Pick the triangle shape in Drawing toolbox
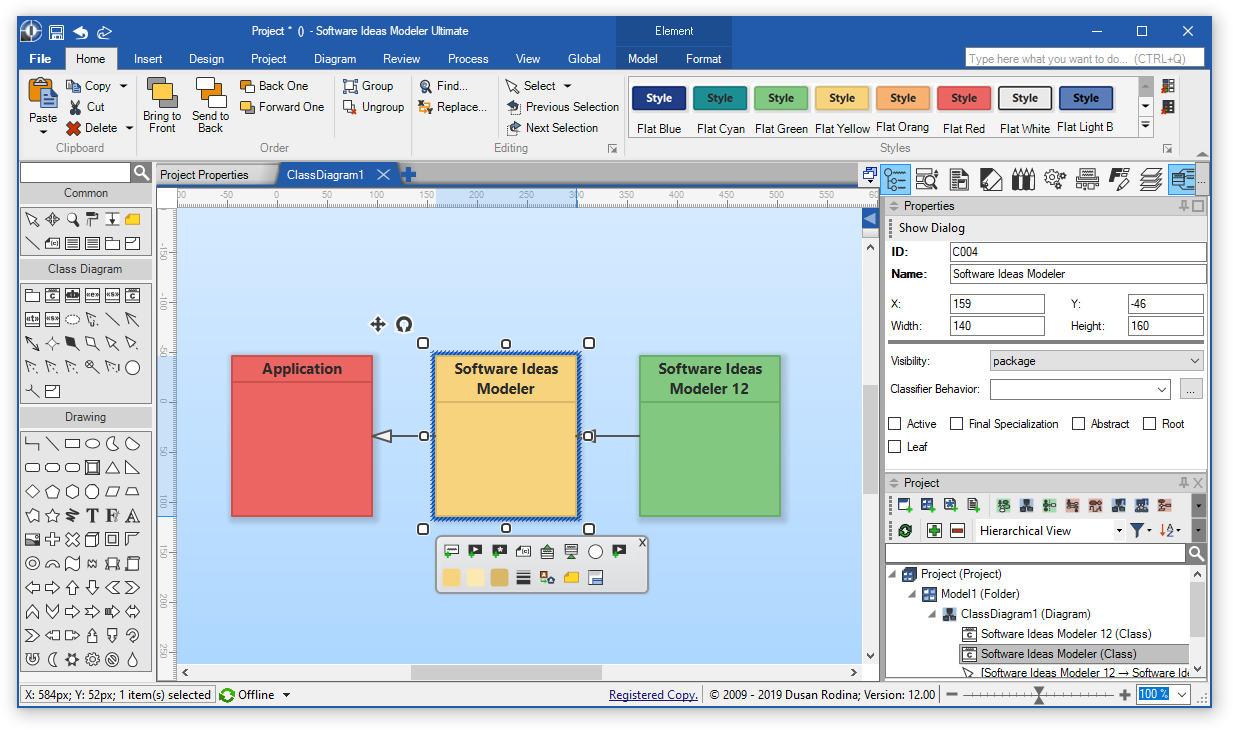Image resolution: width=1233 pixels, height=730 pixels. click(x=112, y=468)
